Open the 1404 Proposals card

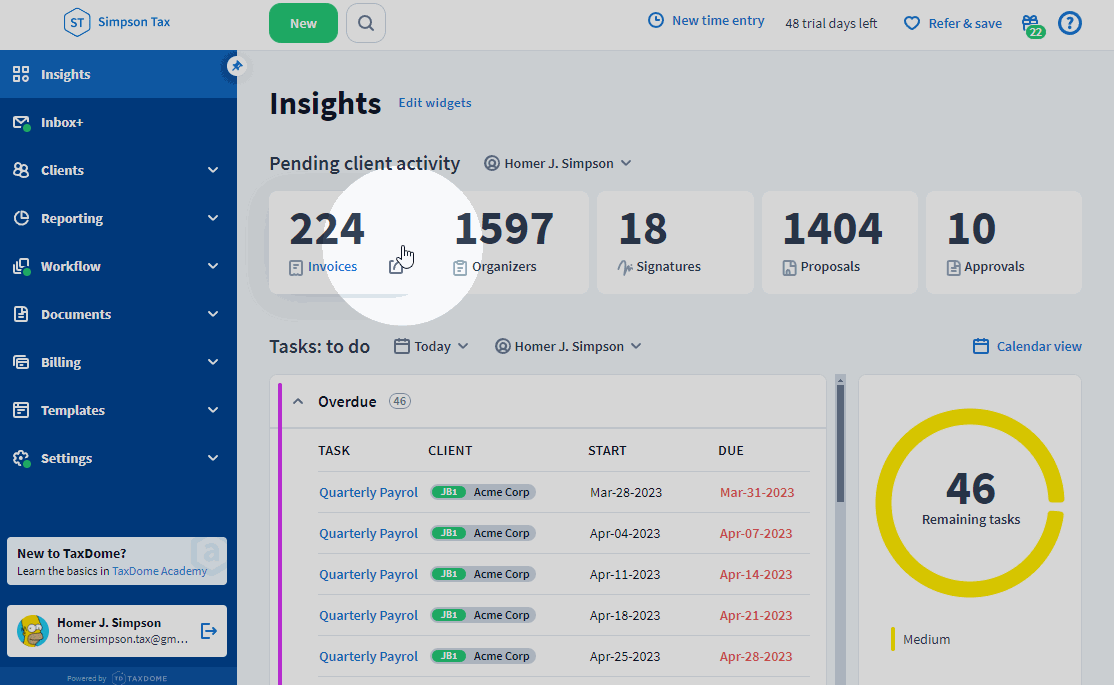[x=840, y=242]
